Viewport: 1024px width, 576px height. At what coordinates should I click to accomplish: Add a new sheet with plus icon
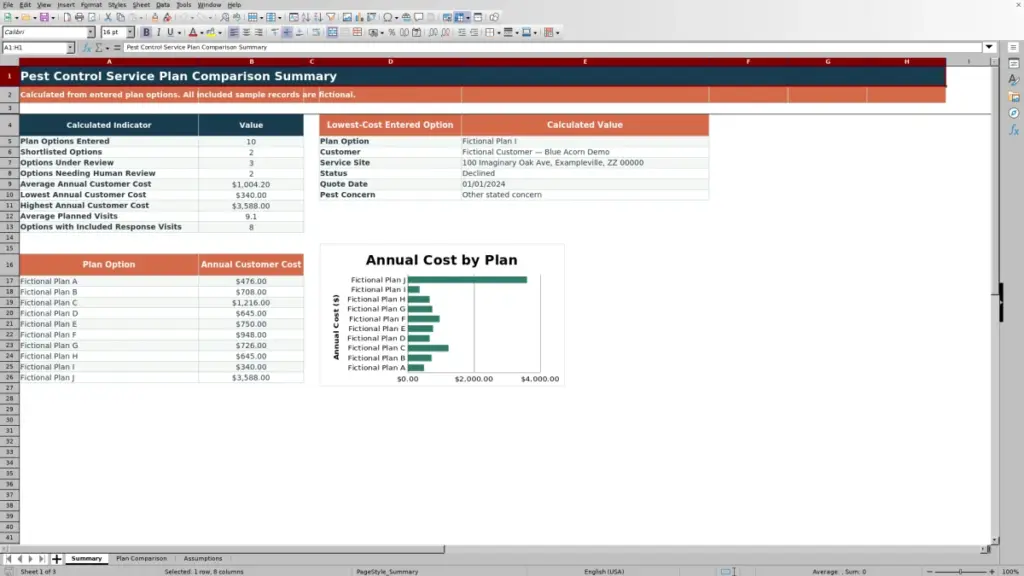(x=56, y=559)
